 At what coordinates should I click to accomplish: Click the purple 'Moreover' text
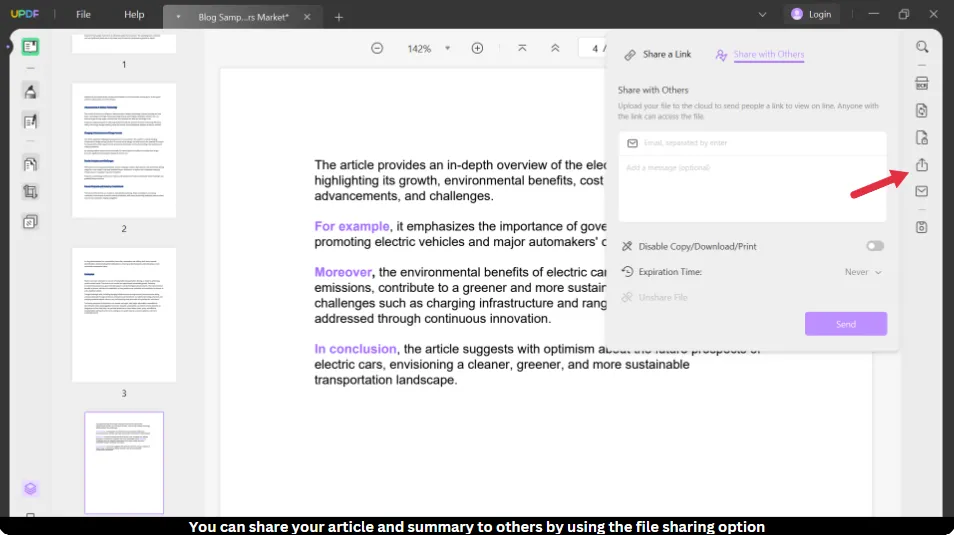tap(343, 272)
